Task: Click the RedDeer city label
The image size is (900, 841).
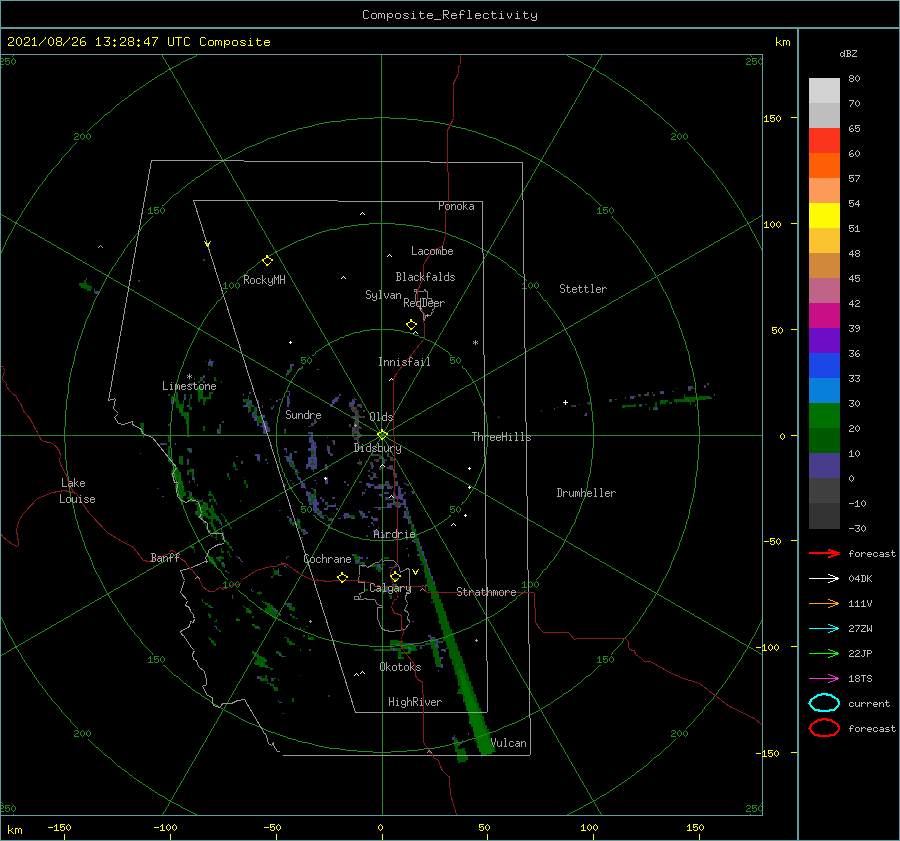Action: [x=424, y=303]
